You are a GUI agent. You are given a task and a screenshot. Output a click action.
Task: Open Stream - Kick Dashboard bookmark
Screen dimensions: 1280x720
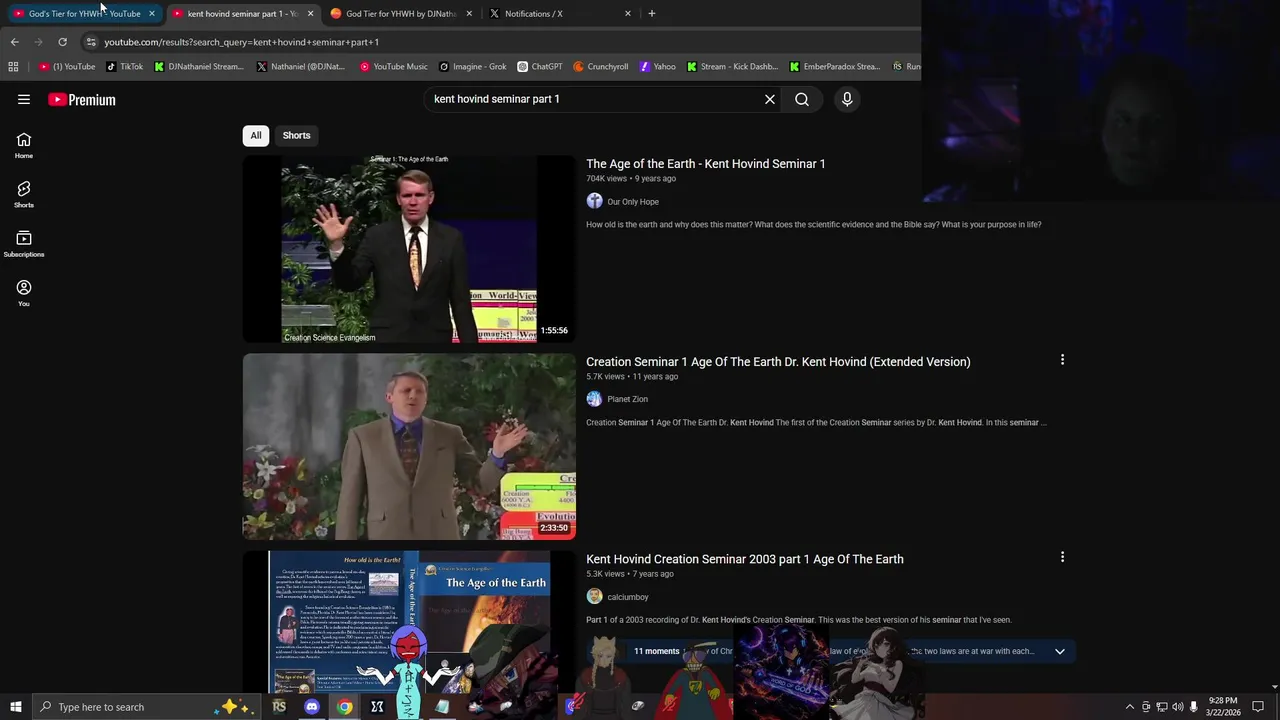point(732,67)
